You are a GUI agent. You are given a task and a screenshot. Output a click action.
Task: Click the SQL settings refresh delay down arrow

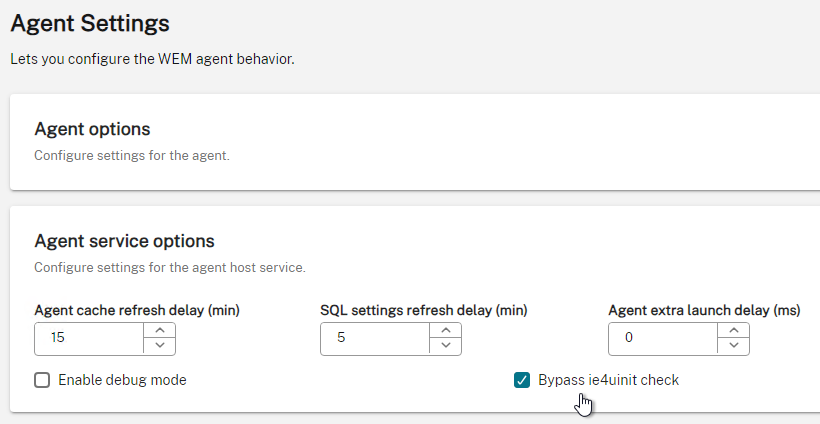pos(446,346)
